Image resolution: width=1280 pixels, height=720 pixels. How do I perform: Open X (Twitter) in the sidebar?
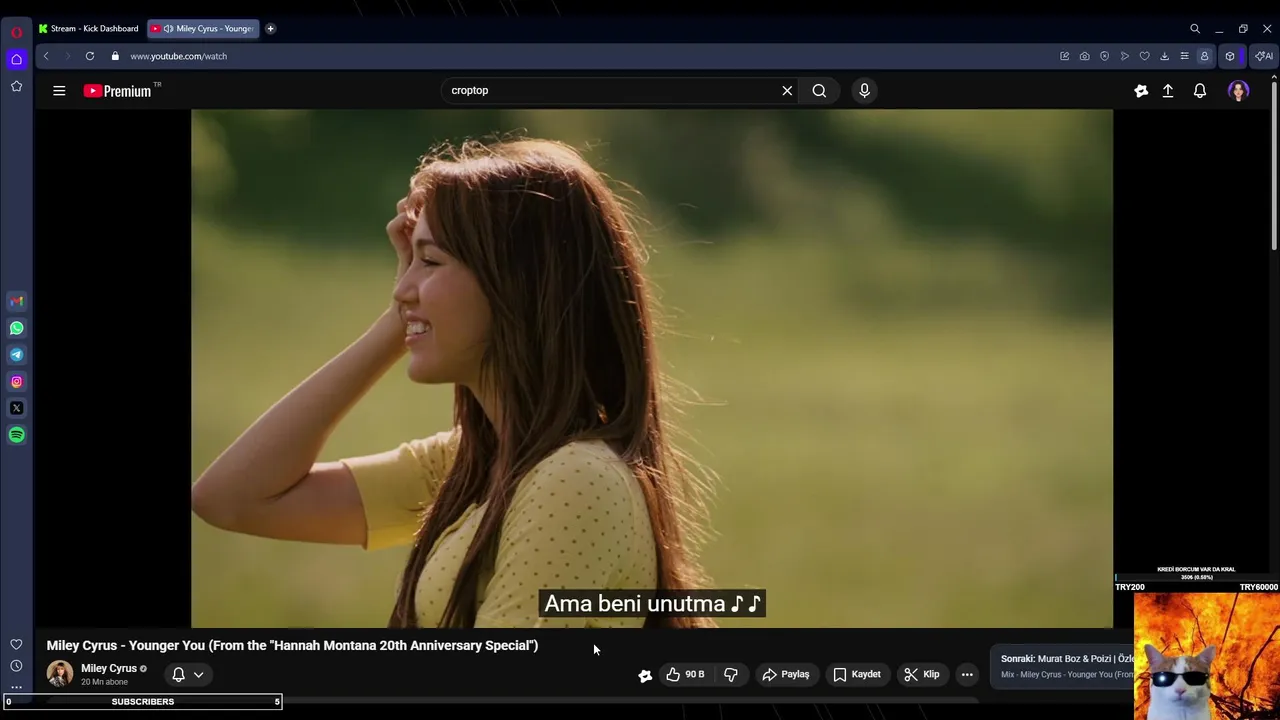click(x=16, y=408)
